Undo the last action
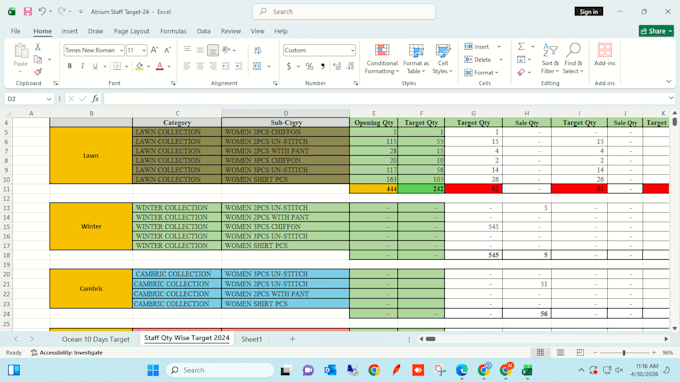680x382 pixels. [42, 12]
